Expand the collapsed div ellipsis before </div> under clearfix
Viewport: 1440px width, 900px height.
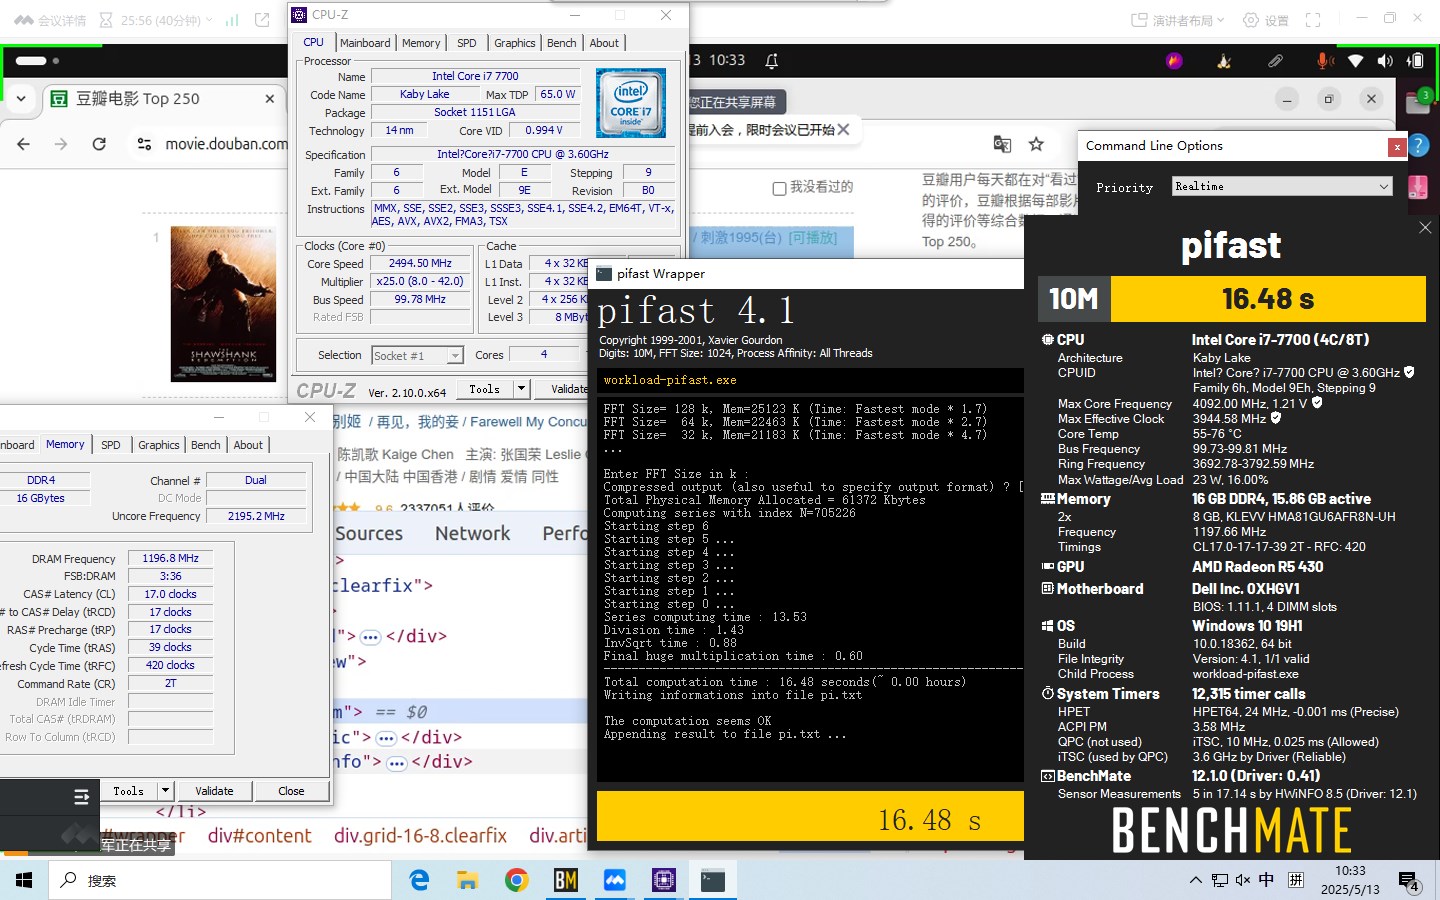tap(370, 637)
